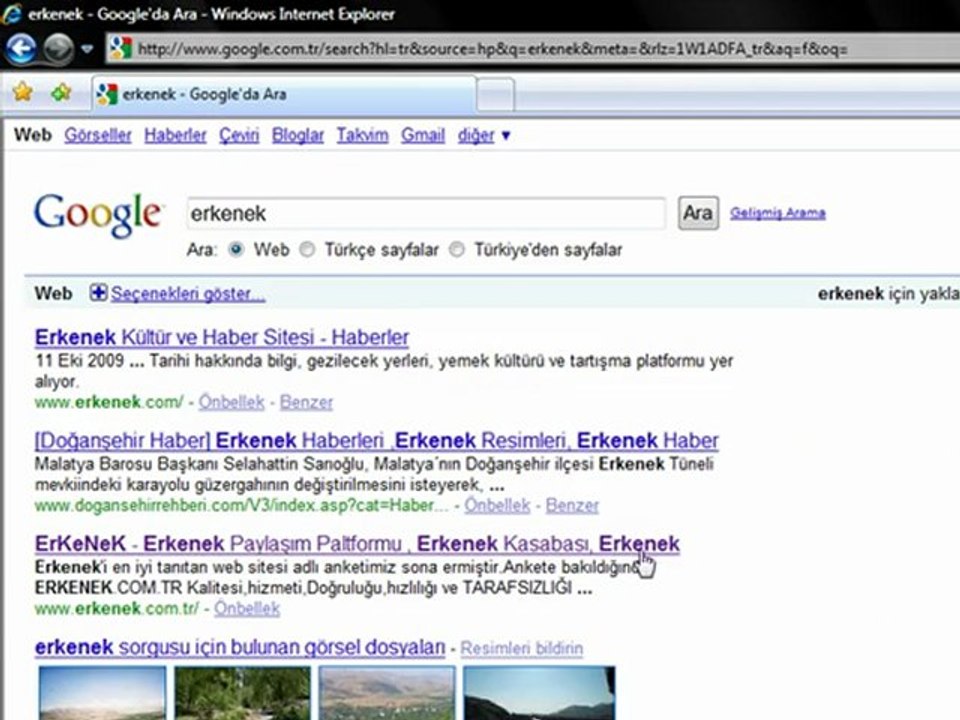960x720 pixels.
Task: Select the 'Web' search radio button
Action: (236, 249)
